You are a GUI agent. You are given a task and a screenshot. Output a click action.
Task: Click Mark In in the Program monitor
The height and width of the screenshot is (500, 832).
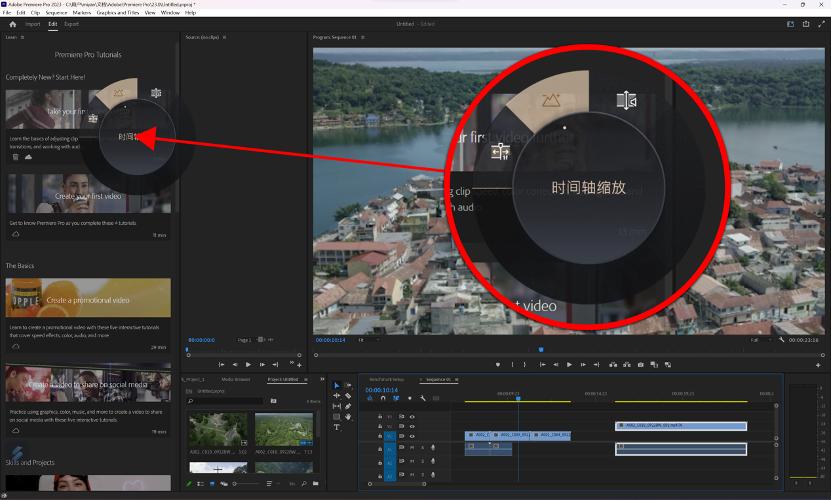[x=512, y=365]
